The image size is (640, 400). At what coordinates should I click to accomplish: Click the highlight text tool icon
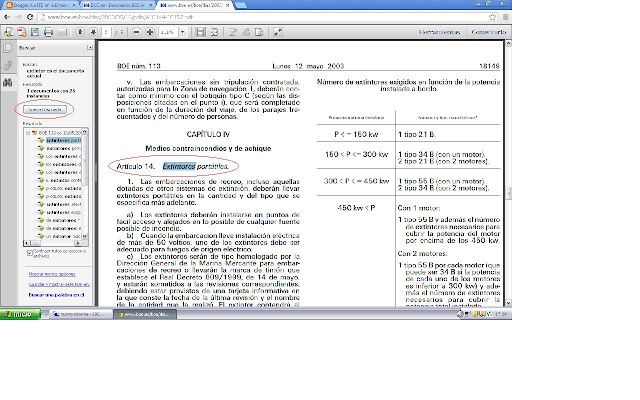click(246, 32)
